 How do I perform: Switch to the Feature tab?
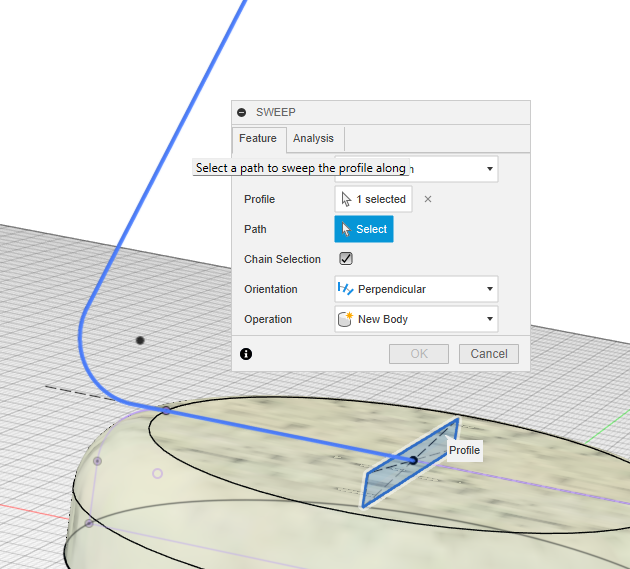click(x=258, y=139)
